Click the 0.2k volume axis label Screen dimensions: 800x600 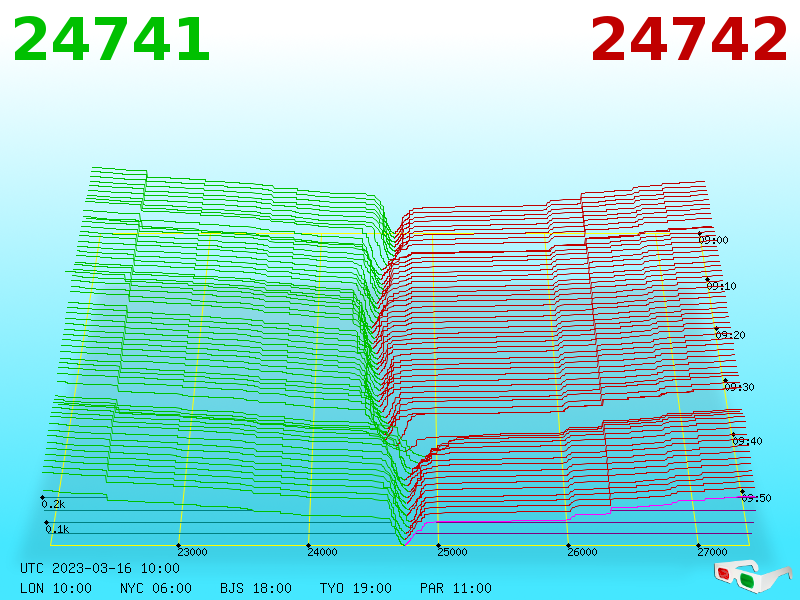[53, 505]
